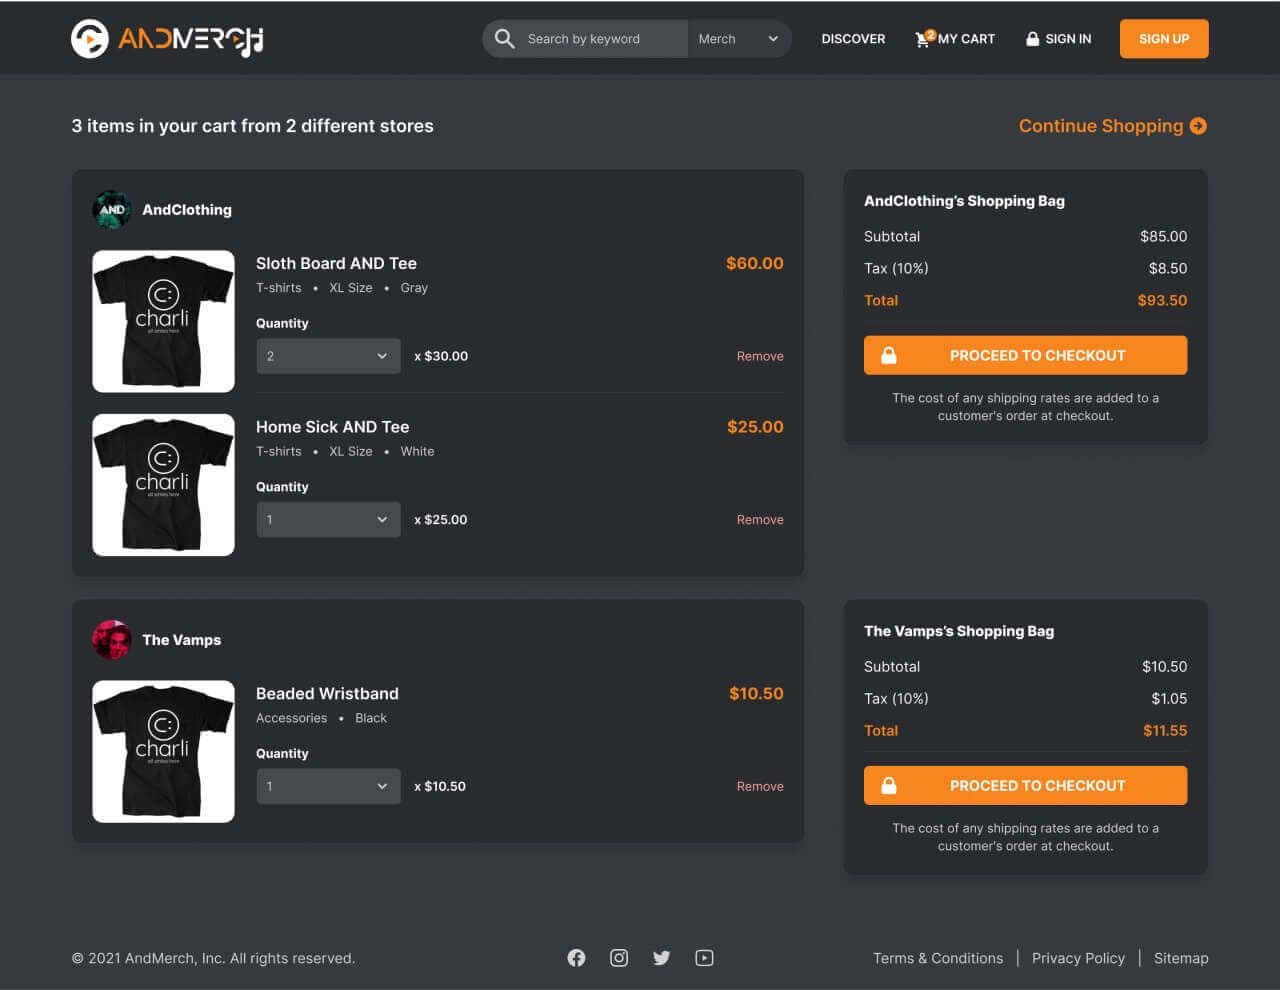Go to Discover in the header
The height and width of the screenshot is (990, 1280).
coord(853,39)
